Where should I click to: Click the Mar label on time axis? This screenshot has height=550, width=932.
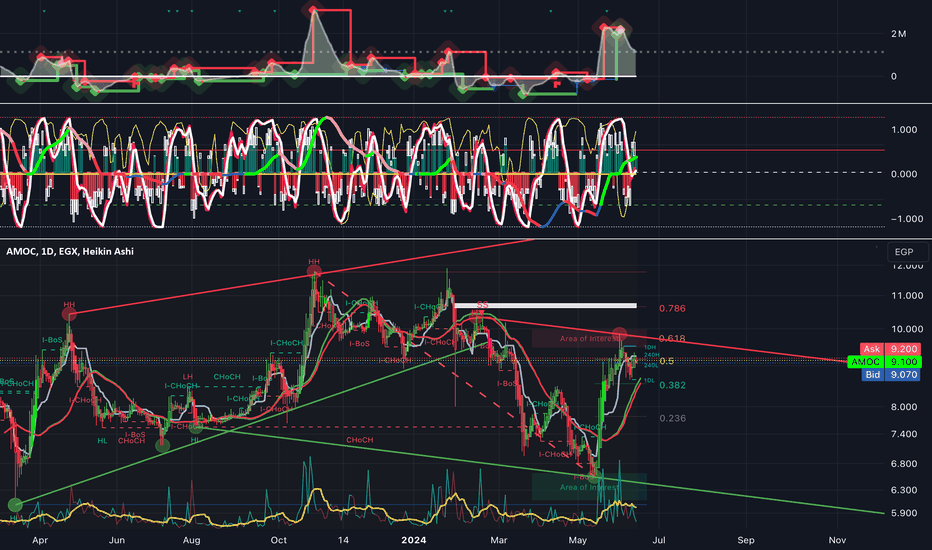click(x=498, y=540)
